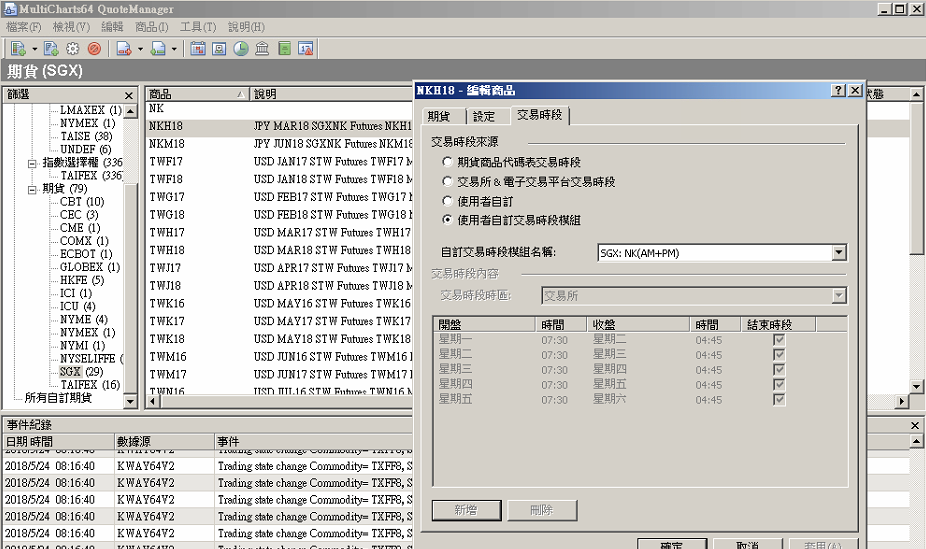This screenshot has height=549, width=926.
Task: Select CBT (10) in filter tree
Action: point(81,201)
